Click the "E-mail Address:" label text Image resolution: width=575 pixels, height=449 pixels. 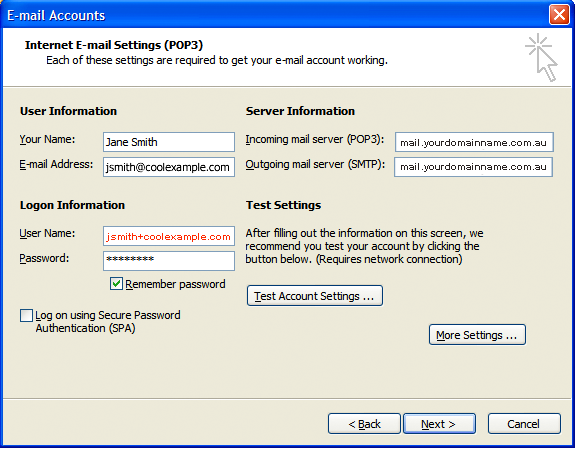point(56,164)
